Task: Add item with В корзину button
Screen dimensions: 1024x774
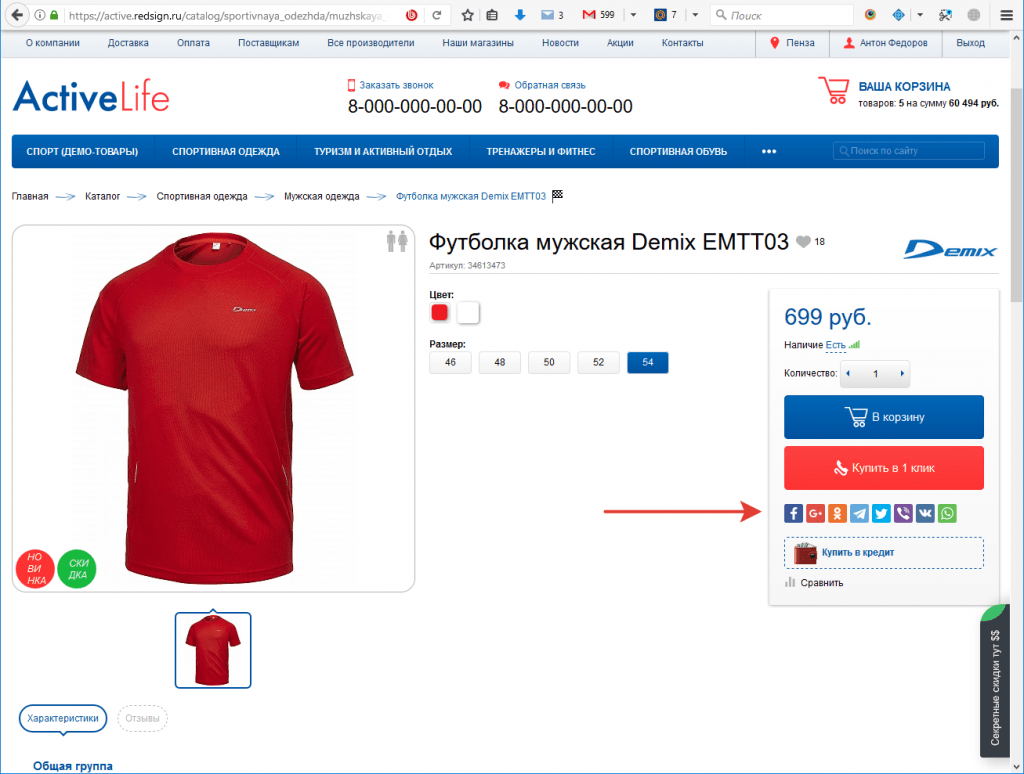Action: 884,417
